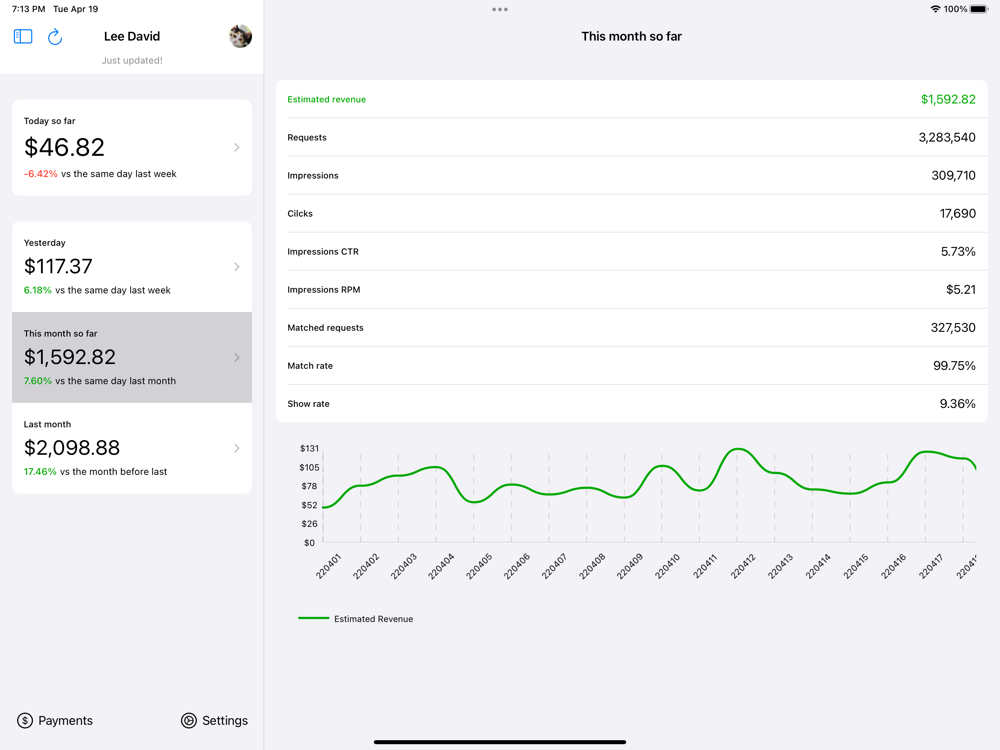Click the Payments dollar icon
Image resolution: width=1000 pixels, height=750 pixels.
click(x=25, y=721)
